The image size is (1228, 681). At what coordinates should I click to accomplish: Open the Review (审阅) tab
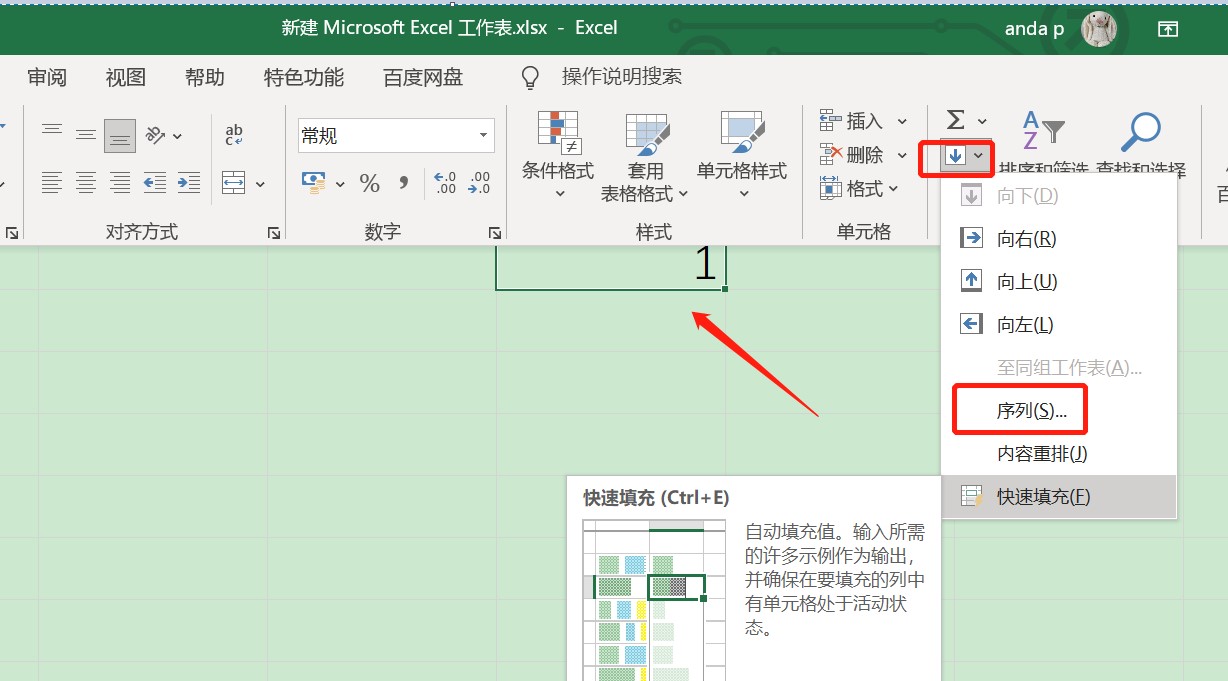47,77
